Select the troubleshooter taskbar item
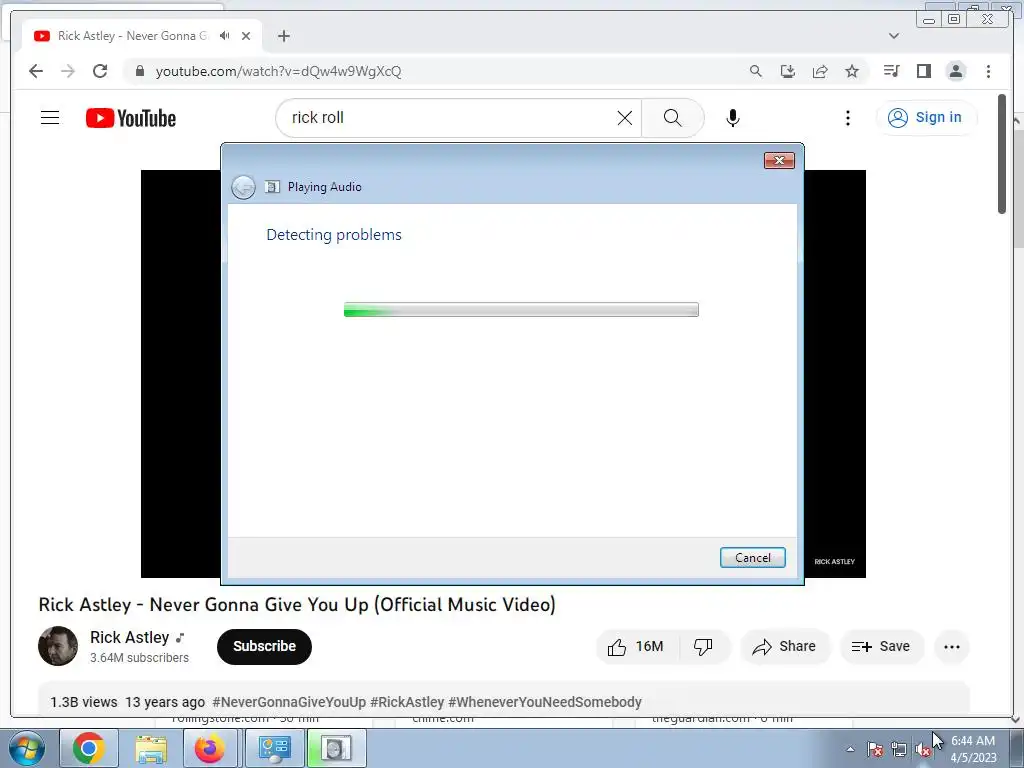Screen dimensions: 1024x768 (336, 748)
